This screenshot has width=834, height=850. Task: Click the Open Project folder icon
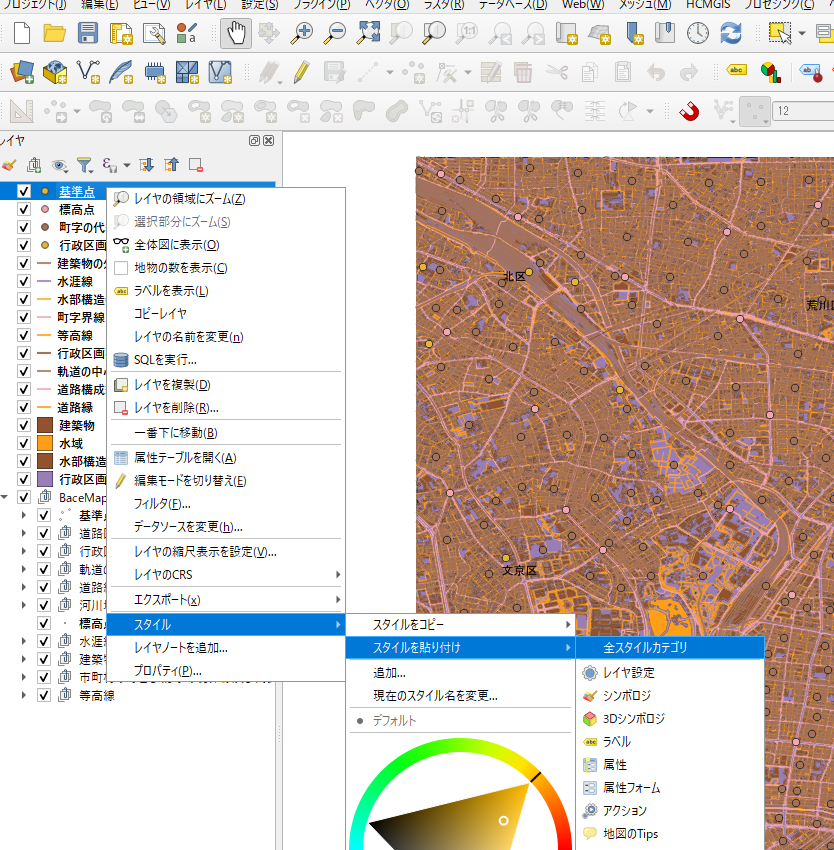coord(55,33)
